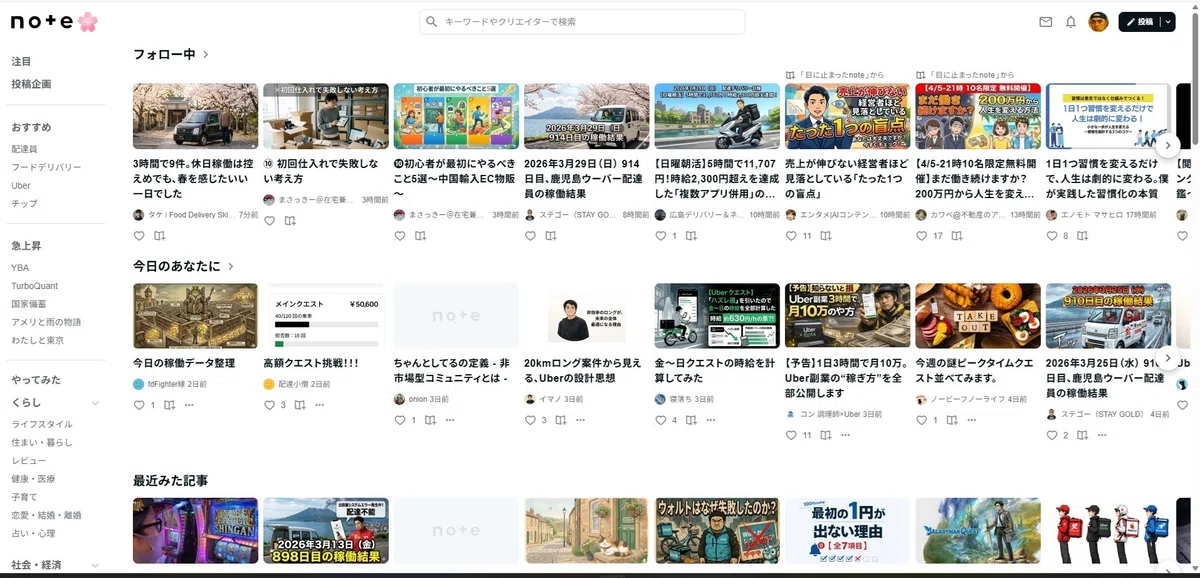Open the 今日のあなたに section via its chevron
Screen dimensions: 1200x578
[231, 267]
